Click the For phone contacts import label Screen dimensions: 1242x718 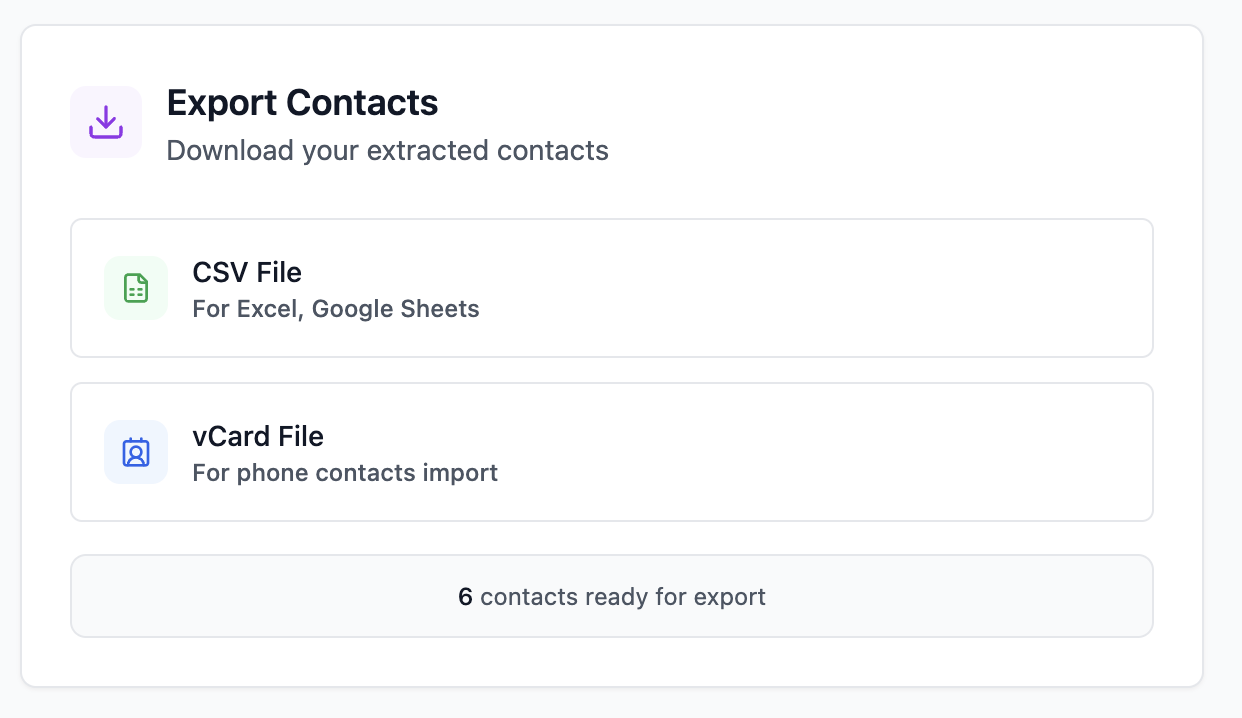coord(345,473)
